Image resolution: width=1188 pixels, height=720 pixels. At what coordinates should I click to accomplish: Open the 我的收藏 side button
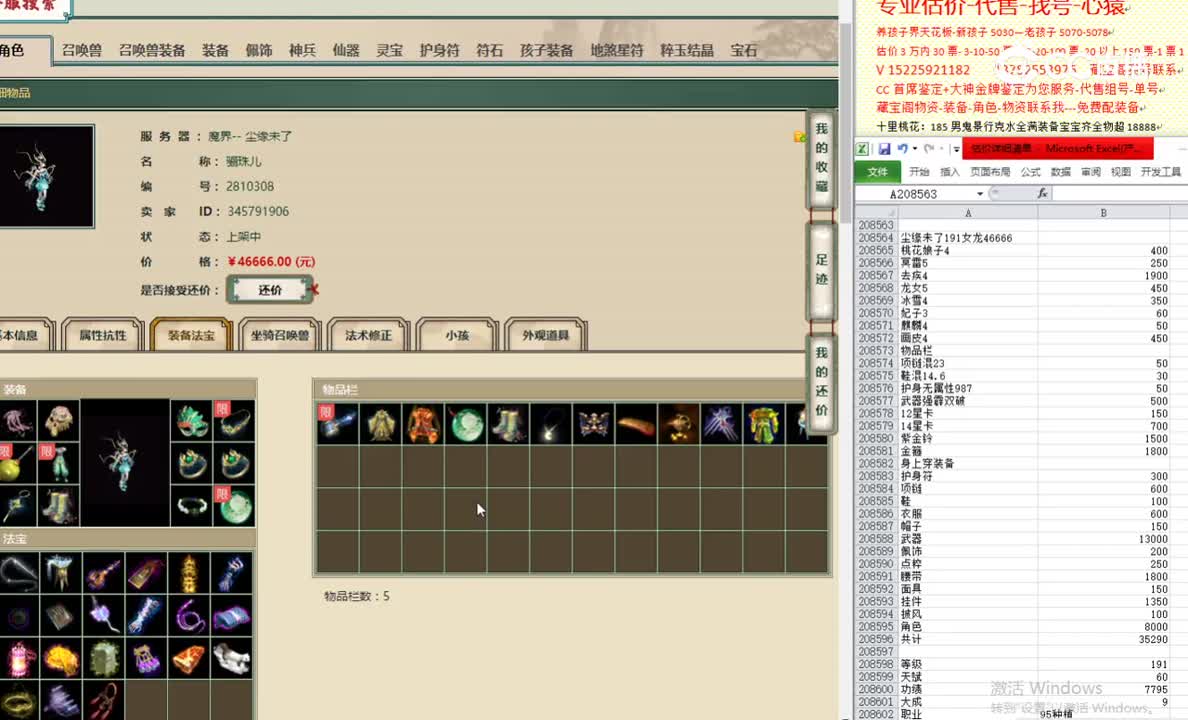coord(821,158)
